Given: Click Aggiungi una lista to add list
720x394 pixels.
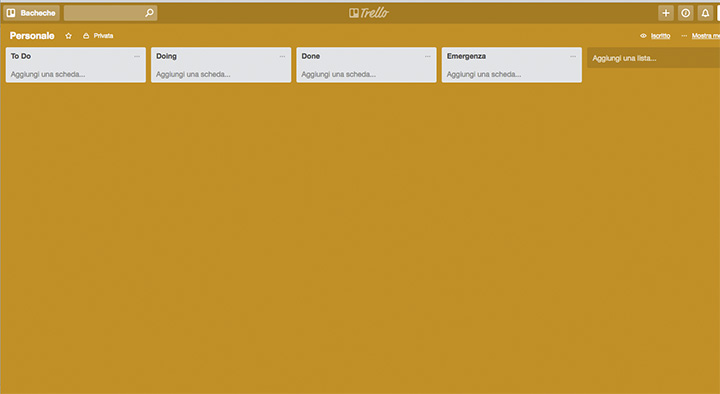Looking at the screenshot, I should [653, 58].
